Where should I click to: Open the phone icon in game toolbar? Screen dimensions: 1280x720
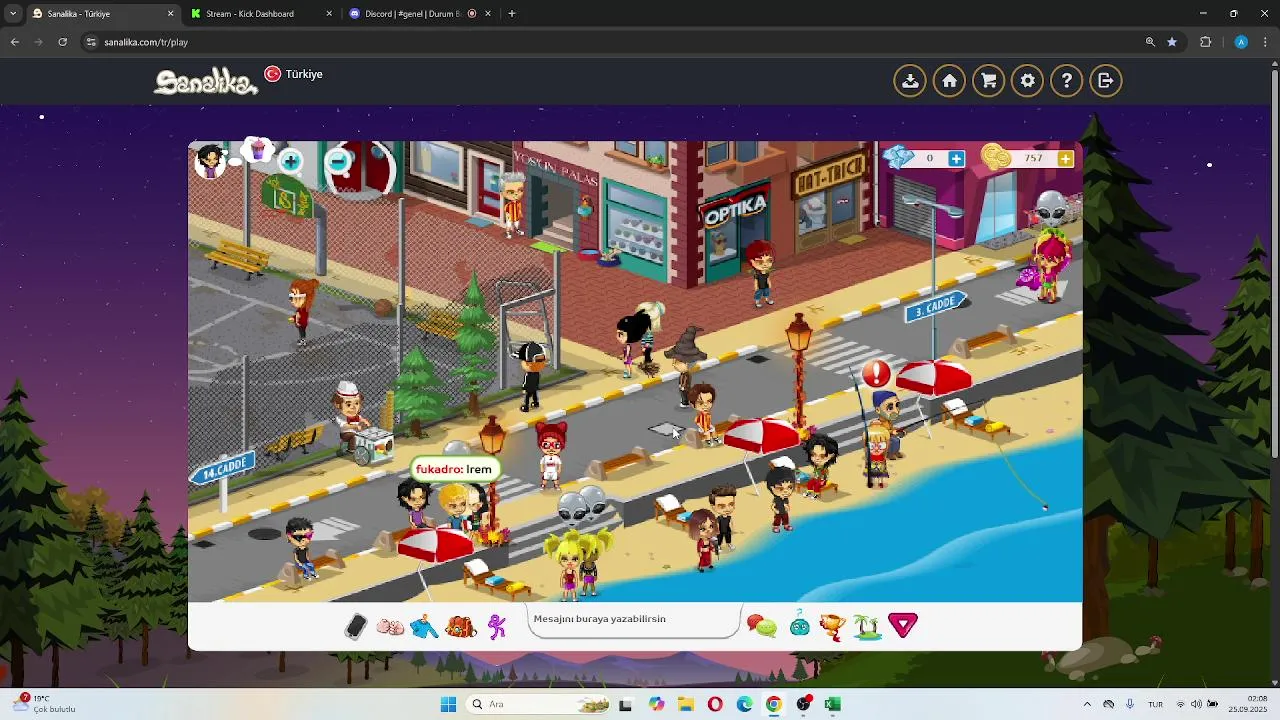point(356,626)
